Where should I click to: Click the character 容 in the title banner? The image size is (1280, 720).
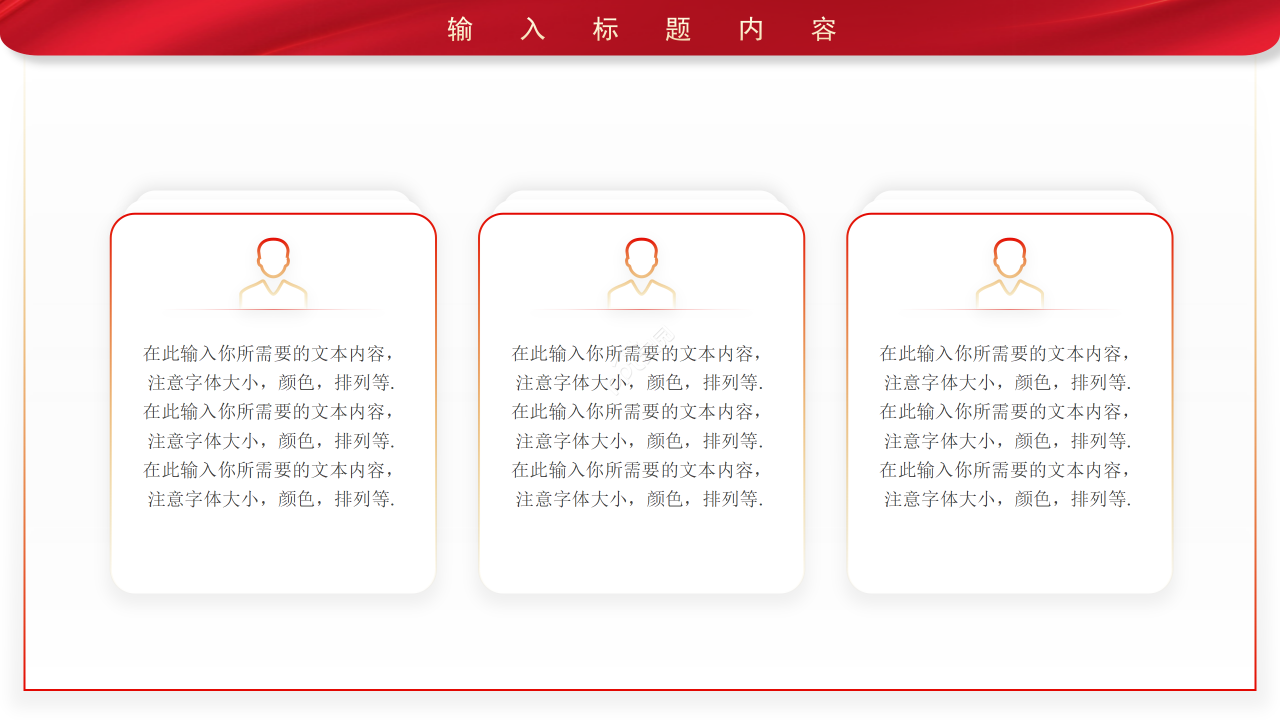click(x=824, y=30)
